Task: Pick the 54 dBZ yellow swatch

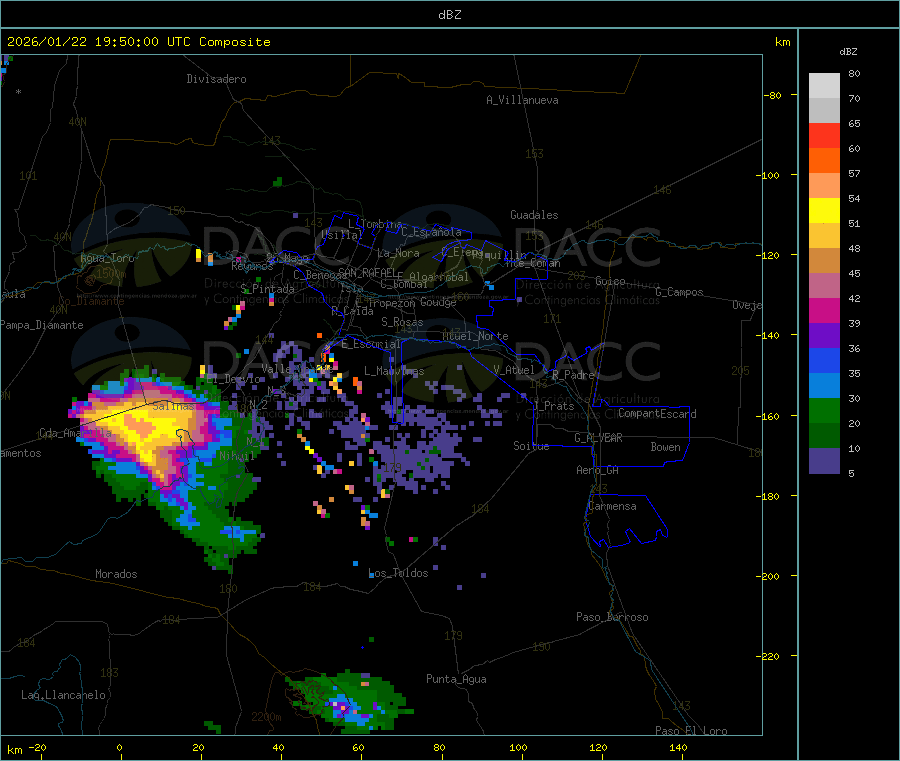Action: coord(824,211)
